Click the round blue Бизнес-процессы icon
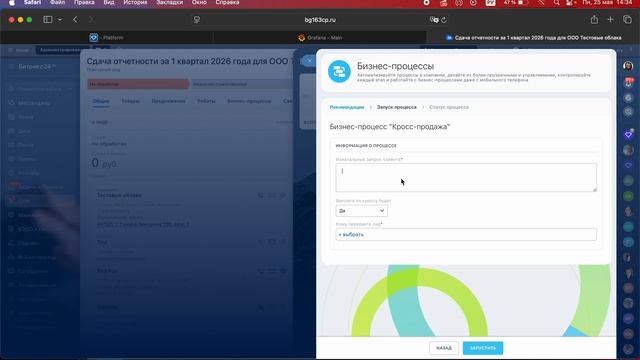The image size is (640, 360). (339, 71)
